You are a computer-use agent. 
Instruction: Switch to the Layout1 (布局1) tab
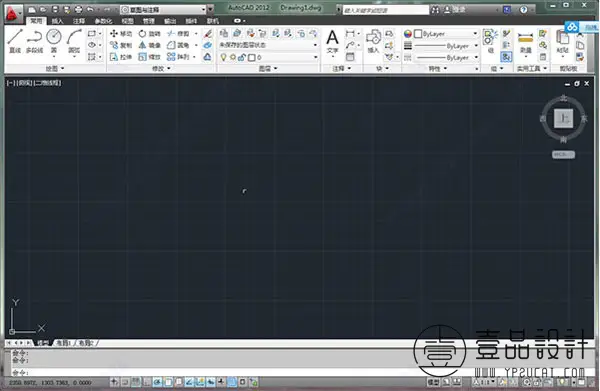click(64, 343)
